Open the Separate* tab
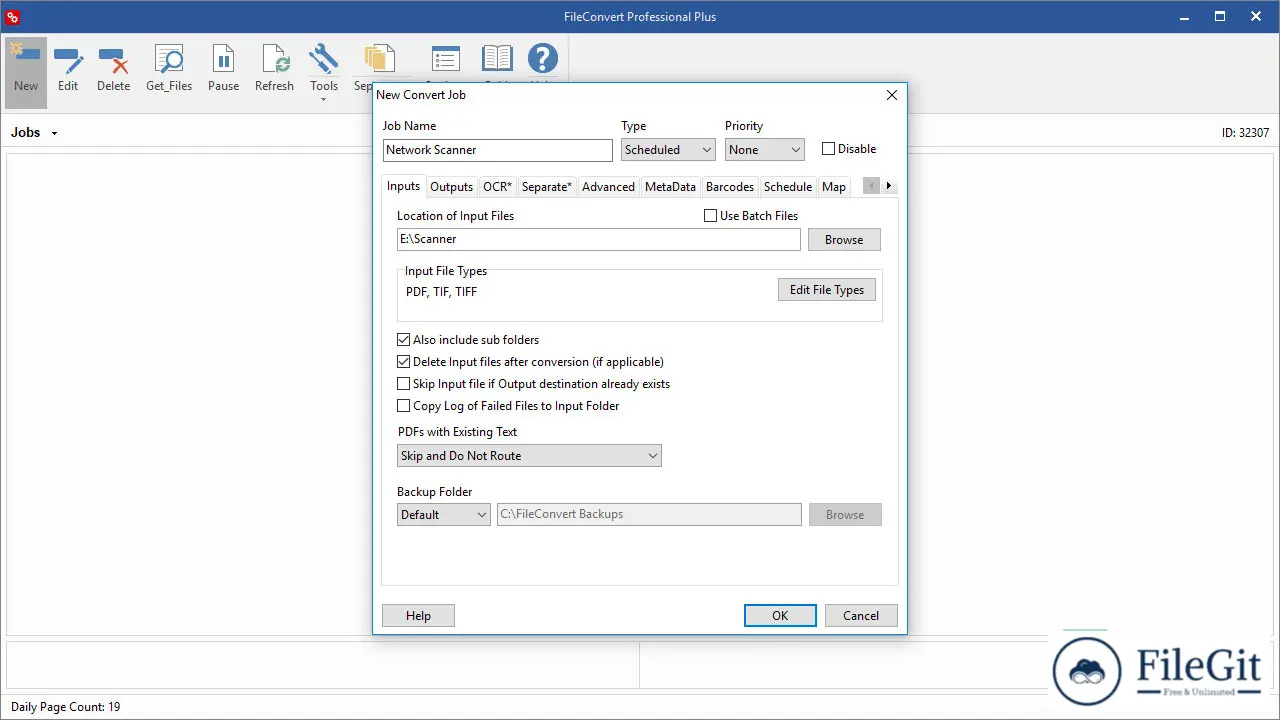The width and height of the screenshot is (1280, 720). pyautogui.click(x=547, y=187)
